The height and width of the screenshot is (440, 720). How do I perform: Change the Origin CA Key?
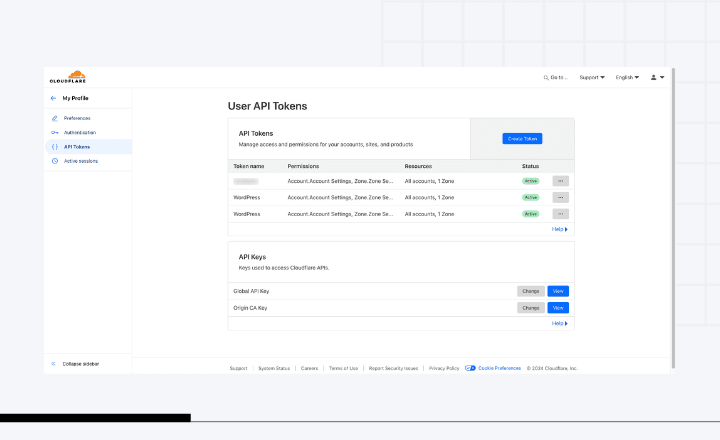[530, 308]
